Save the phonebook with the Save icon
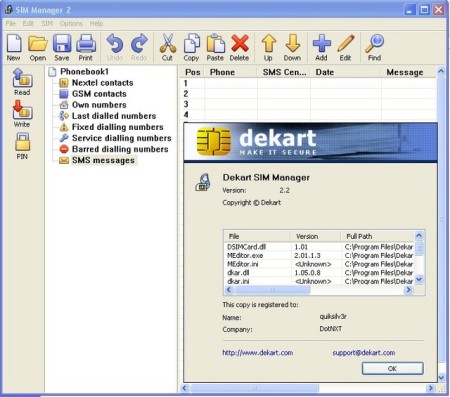Screen dimensions: 450x397 click(x=62, y=47)
